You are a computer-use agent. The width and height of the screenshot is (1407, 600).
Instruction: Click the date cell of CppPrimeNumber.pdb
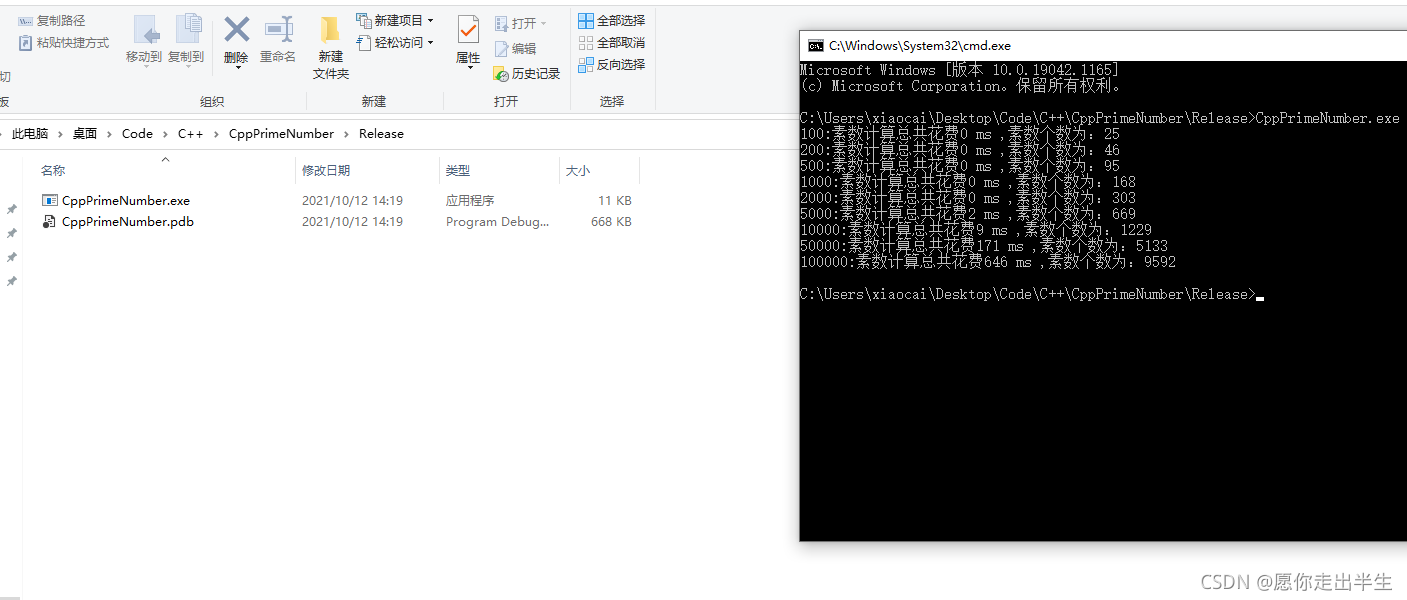click(352, 221)
